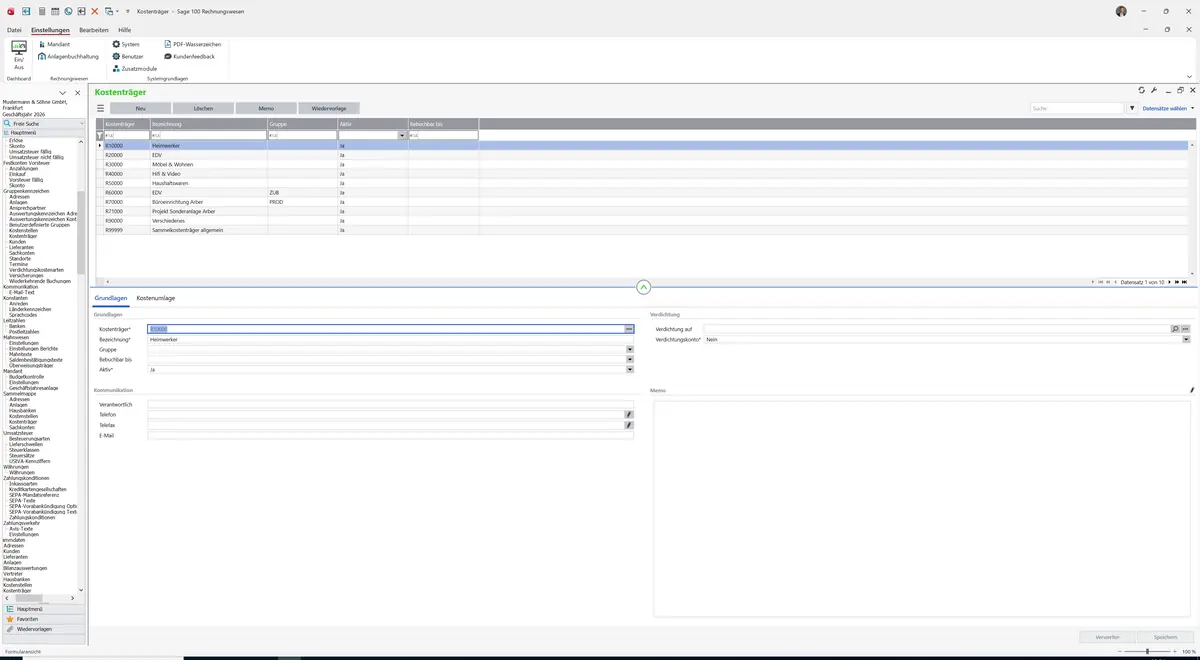
Task: Click the red X icon in quick access toolbar
Action: [95, 11]
